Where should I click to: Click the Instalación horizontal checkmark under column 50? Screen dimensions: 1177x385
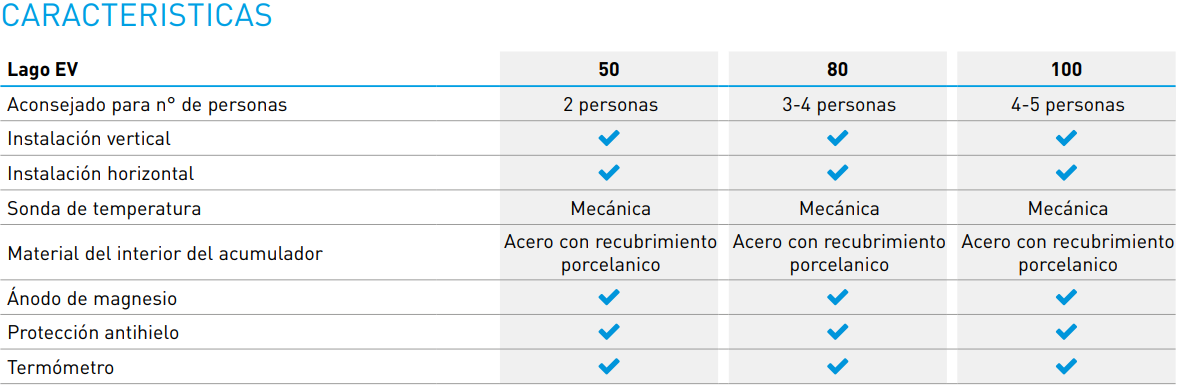coord(609,173)
